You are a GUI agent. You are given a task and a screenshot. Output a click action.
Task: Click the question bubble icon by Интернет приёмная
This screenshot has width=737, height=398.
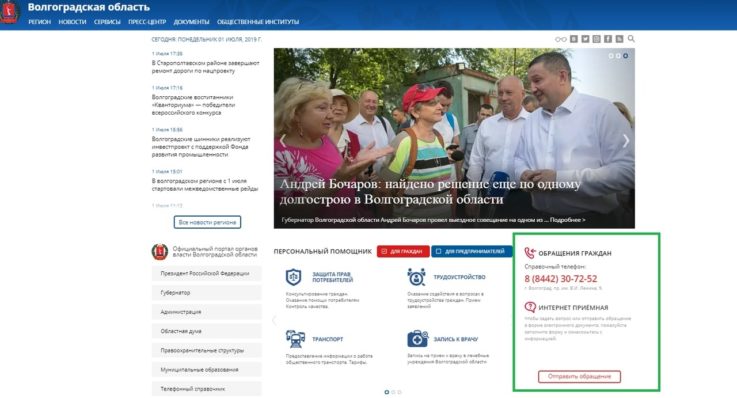(x=530, y=307)
